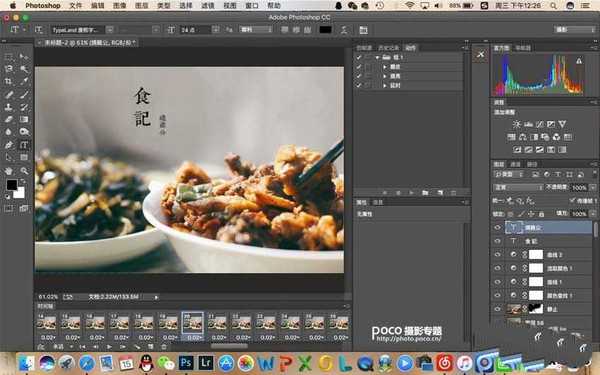Screen dimensions: 600x375
Task: Delete selected frame with timeline trash icon
Action: pyautogui.click(x=164, y=347)
